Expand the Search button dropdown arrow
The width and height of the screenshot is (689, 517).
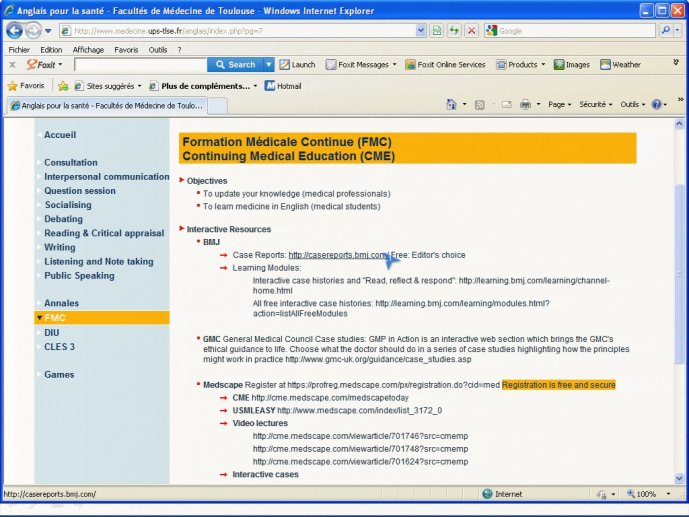(269, 65)
